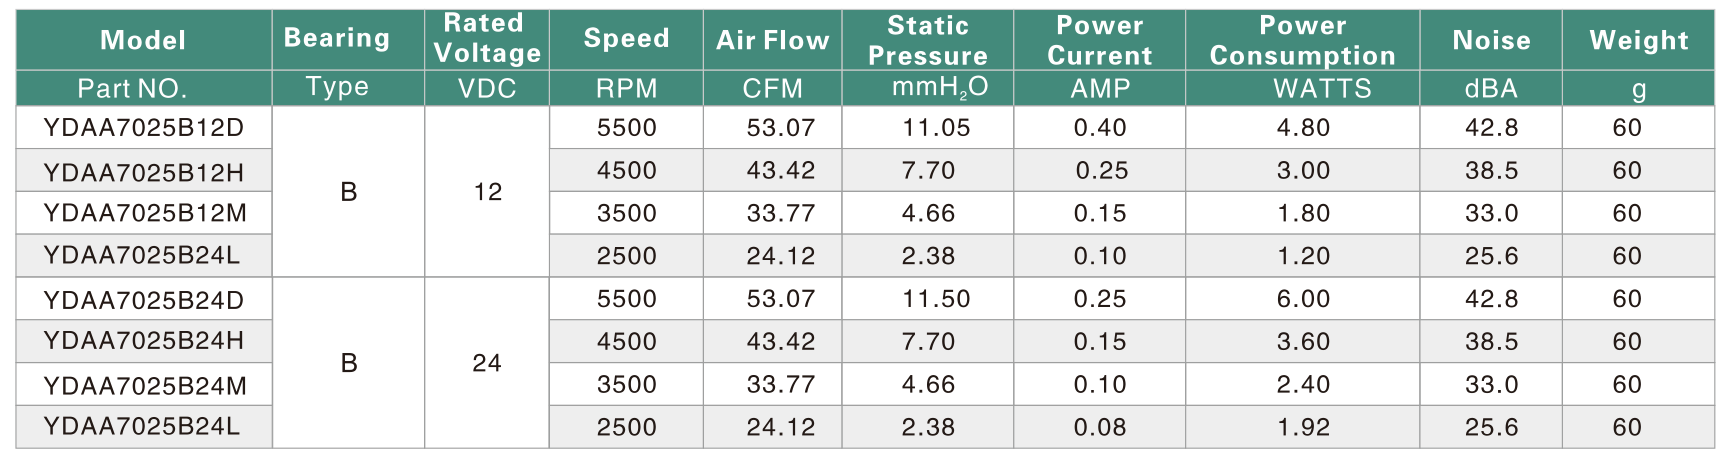
Task: Select the Bearing column header
Action: [337, 38]
